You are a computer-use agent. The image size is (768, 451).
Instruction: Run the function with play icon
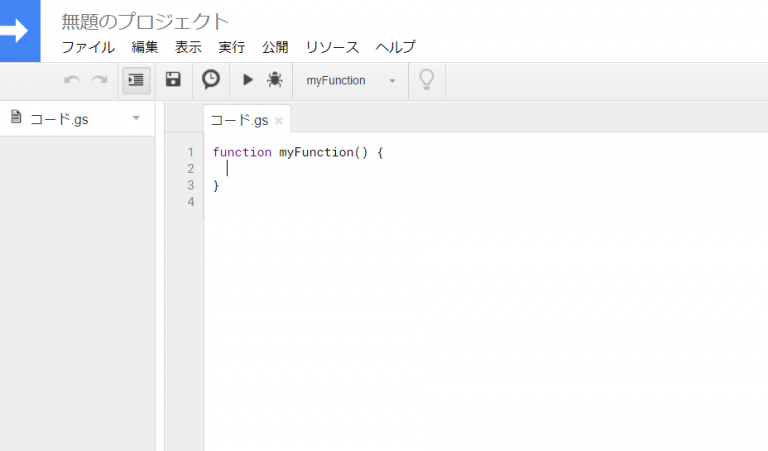coord(248,79)
